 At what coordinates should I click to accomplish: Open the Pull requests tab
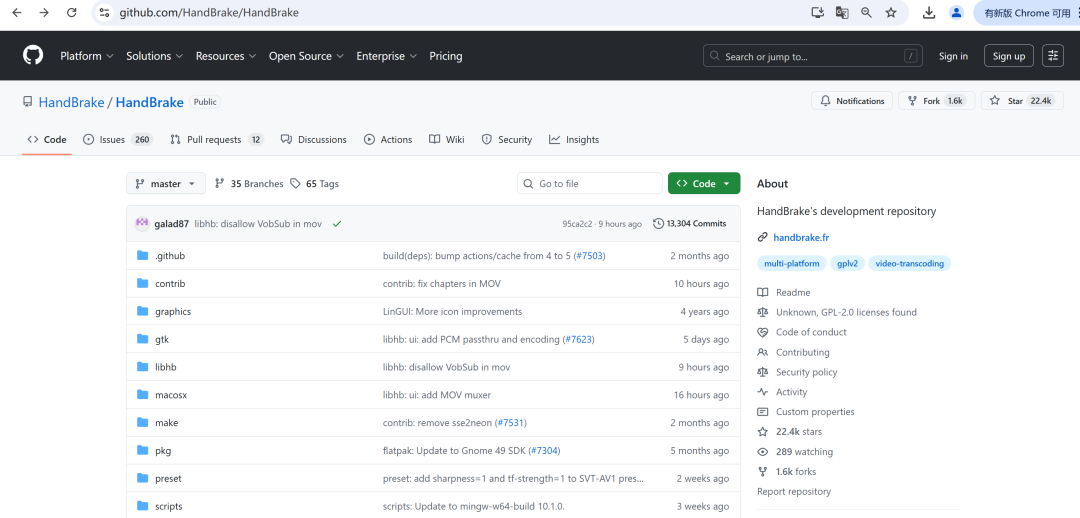coord(216,140)
